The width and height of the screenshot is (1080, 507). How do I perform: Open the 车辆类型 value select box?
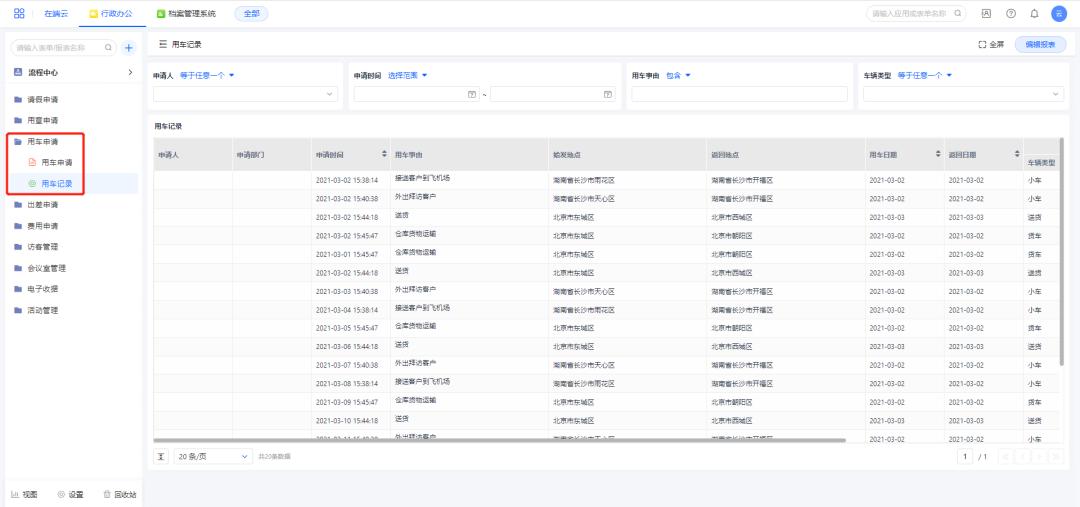point(964,94)
